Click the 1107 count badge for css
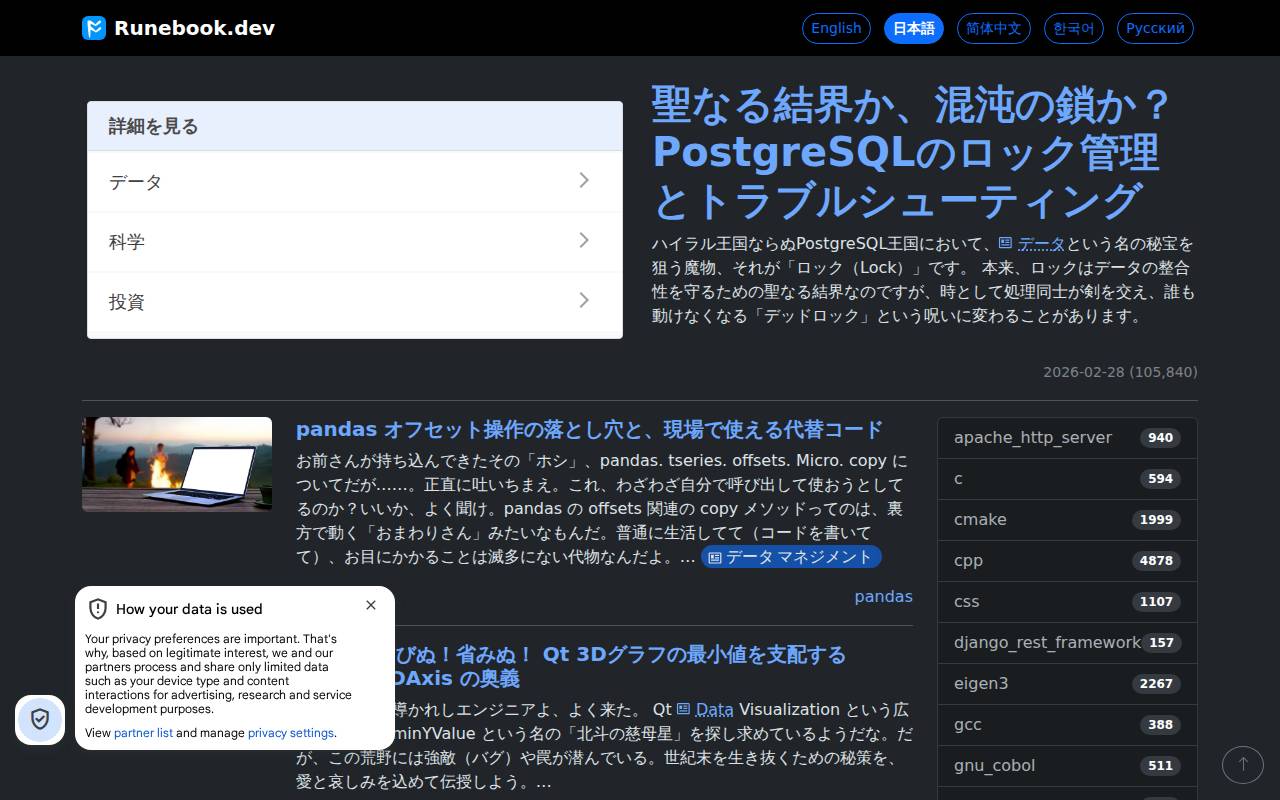 click(1156, 602)
